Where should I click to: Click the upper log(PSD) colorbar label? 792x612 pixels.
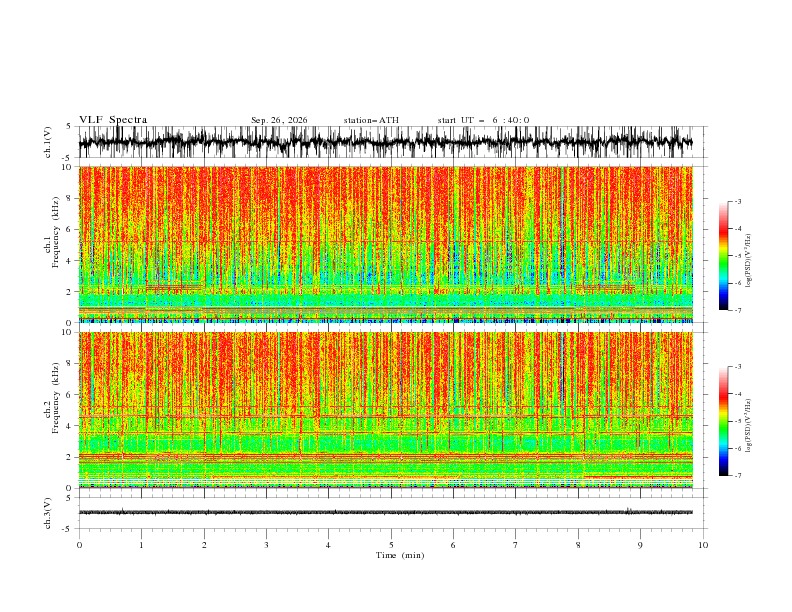coord(749,261)
